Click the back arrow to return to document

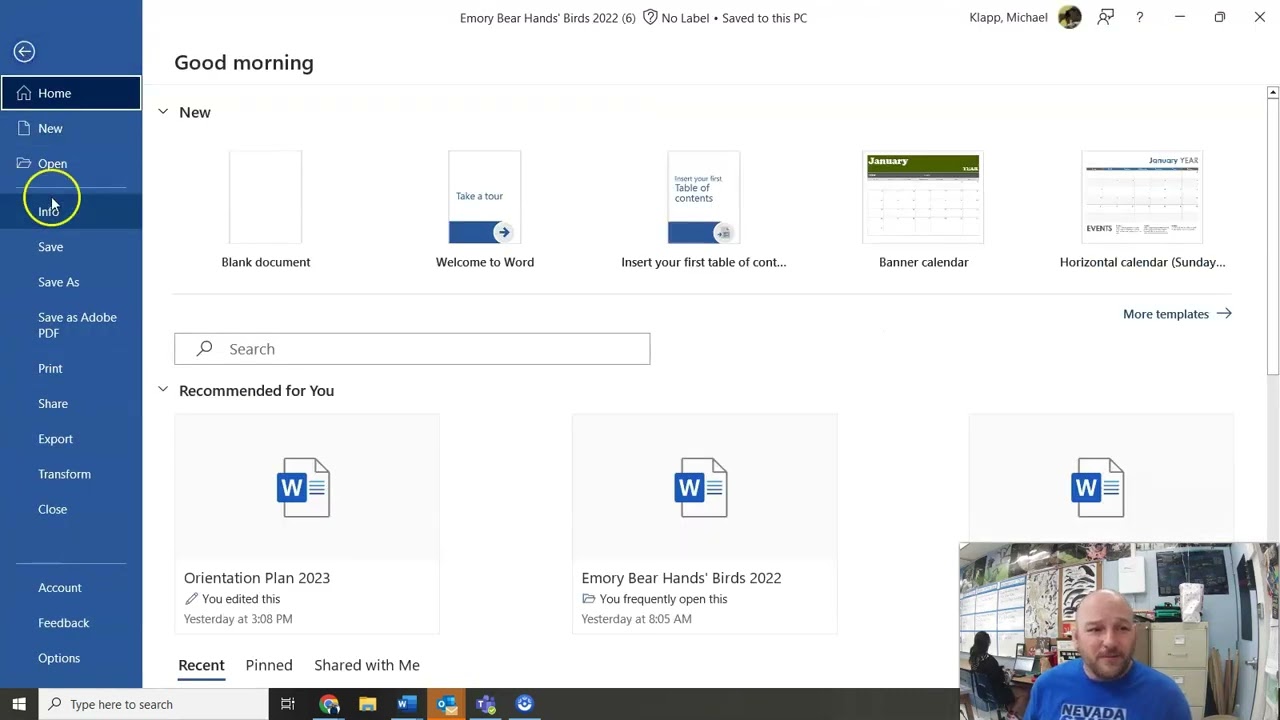point(25,52)
